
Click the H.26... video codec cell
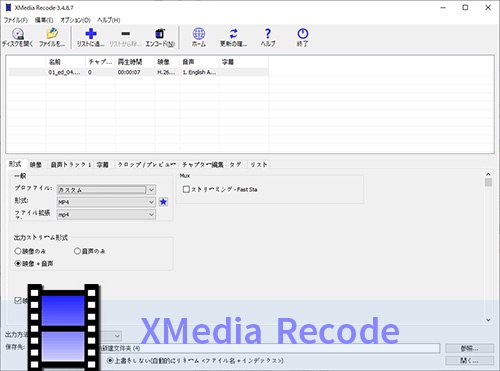pyautogui.click(x=166, y=72)
